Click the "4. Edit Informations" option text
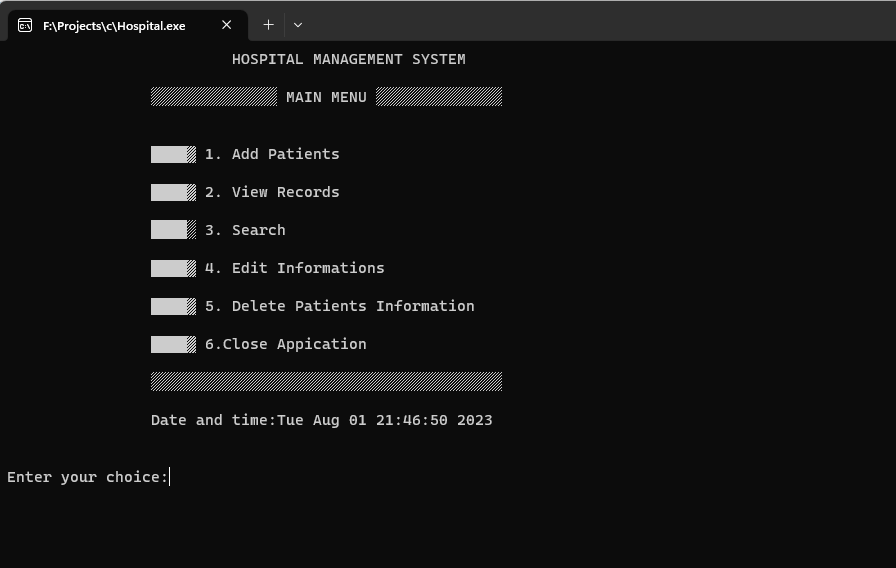Screen dimensions: 896x568 point(294,268)
